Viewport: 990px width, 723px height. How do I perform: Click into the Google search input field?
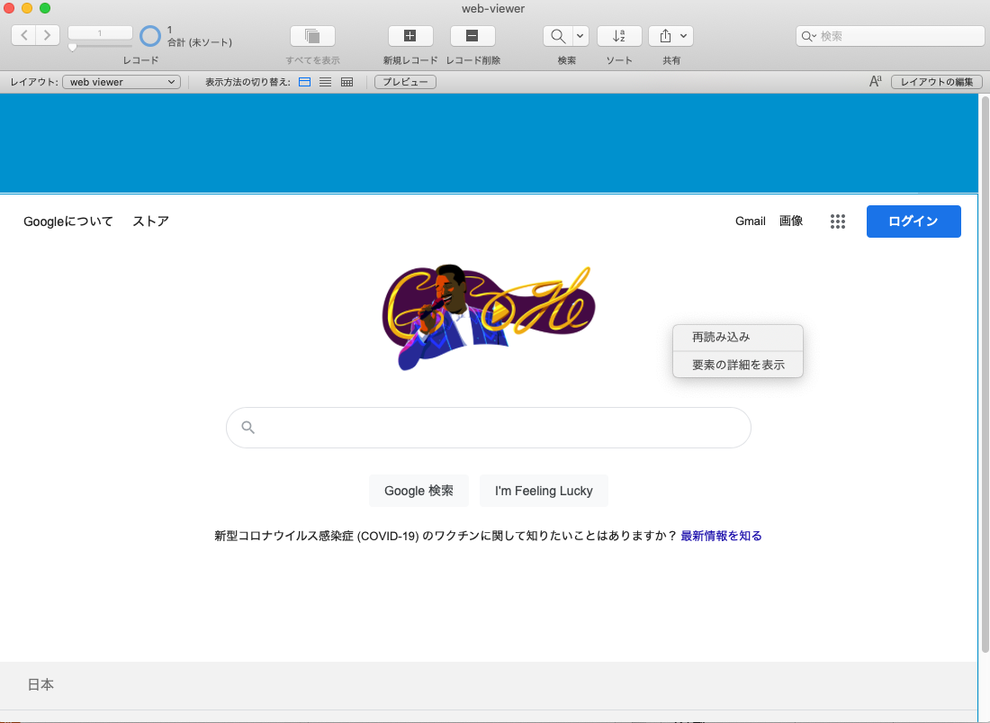click(x=489, y=427)
